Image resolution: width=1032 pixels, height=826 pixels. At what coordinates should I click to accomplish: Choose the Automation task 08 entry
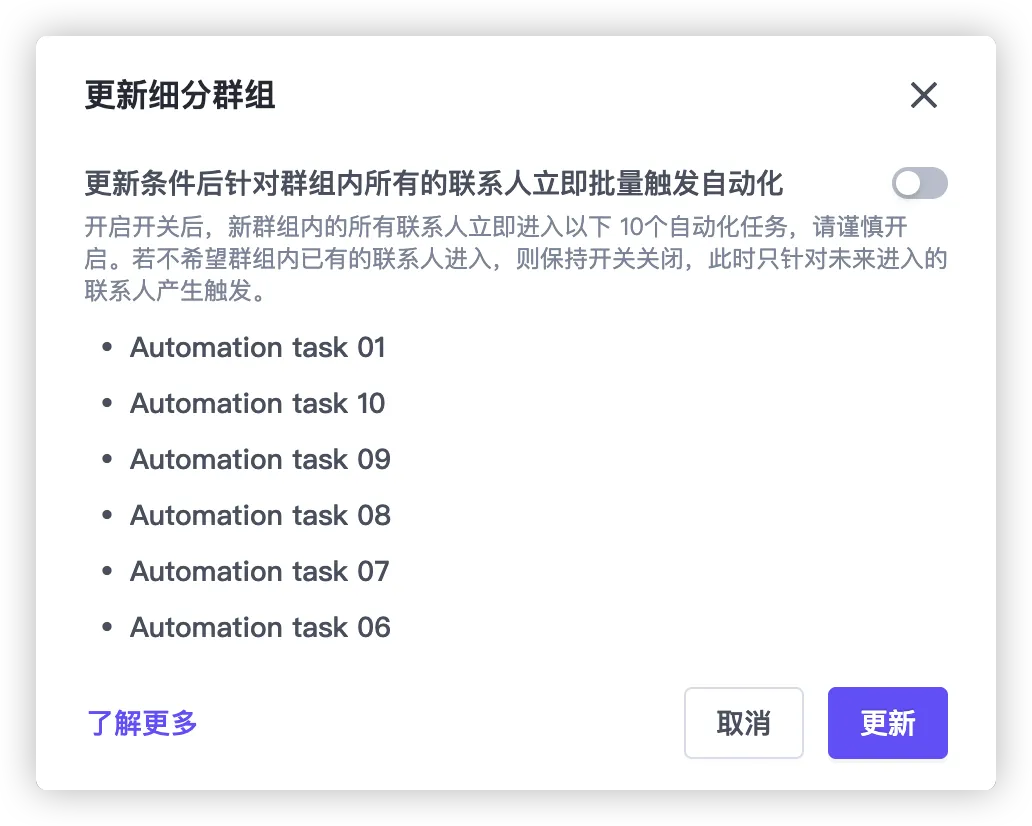260,516
